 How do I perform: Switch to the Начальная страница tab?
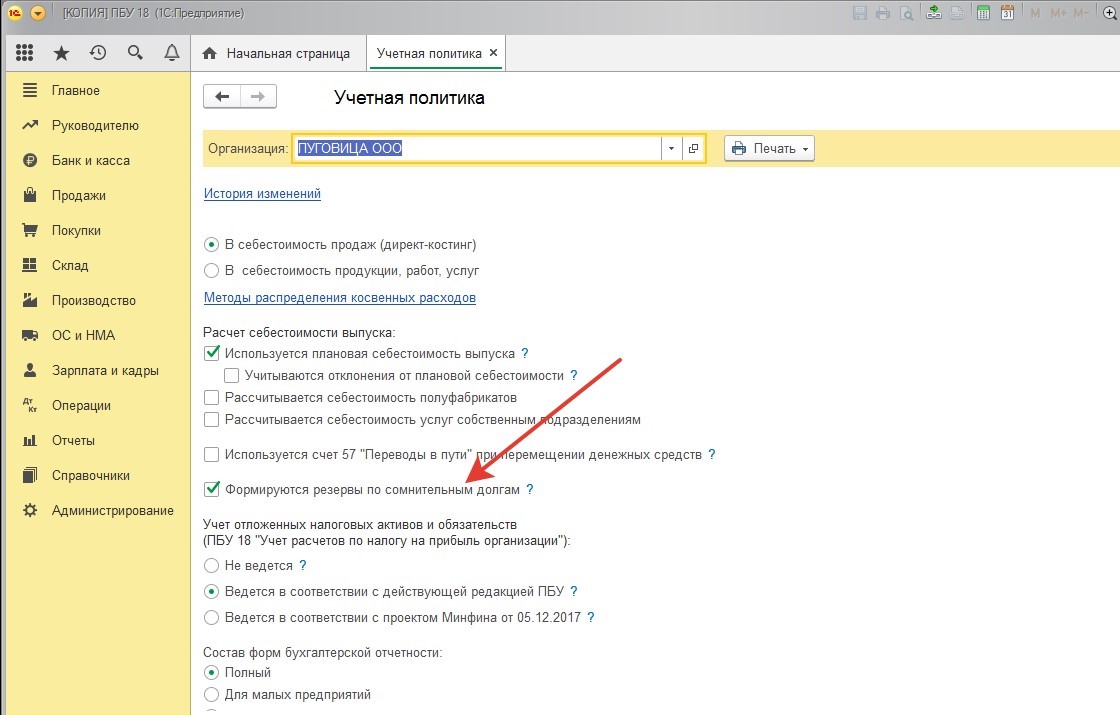(x=277, y=53)
